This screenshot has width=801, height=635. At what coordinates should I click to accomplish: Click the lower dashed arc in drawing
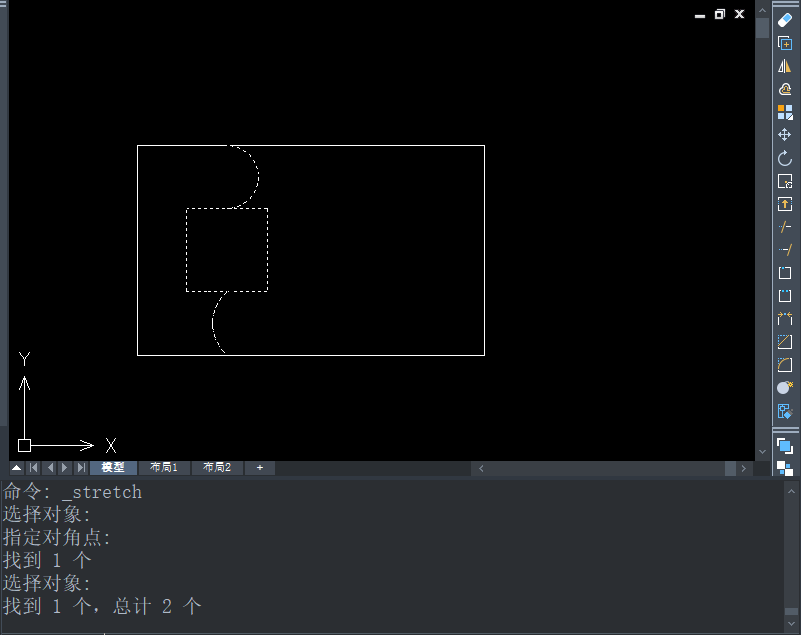[213, 323]
